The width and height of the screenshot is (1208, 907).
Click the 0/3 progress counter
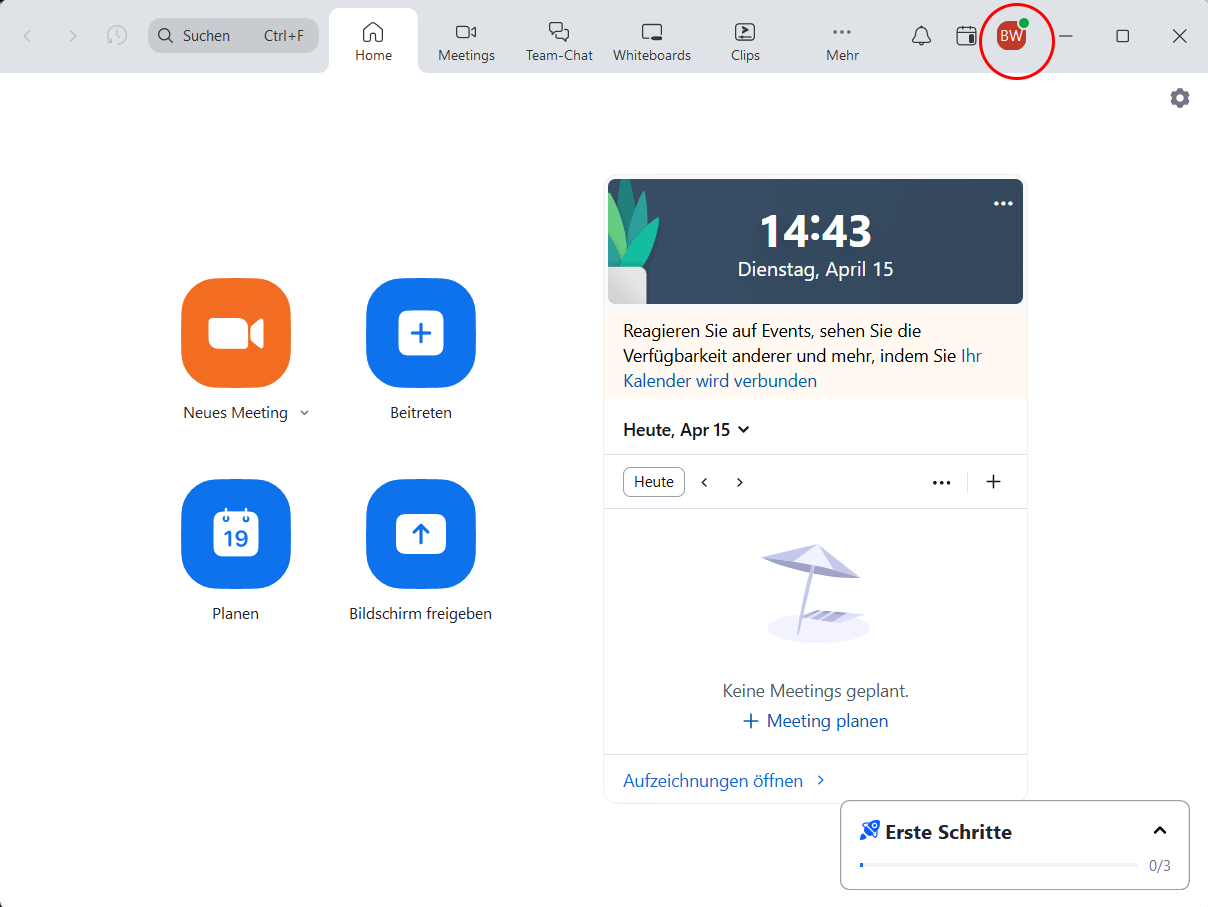click(1159, 866)
